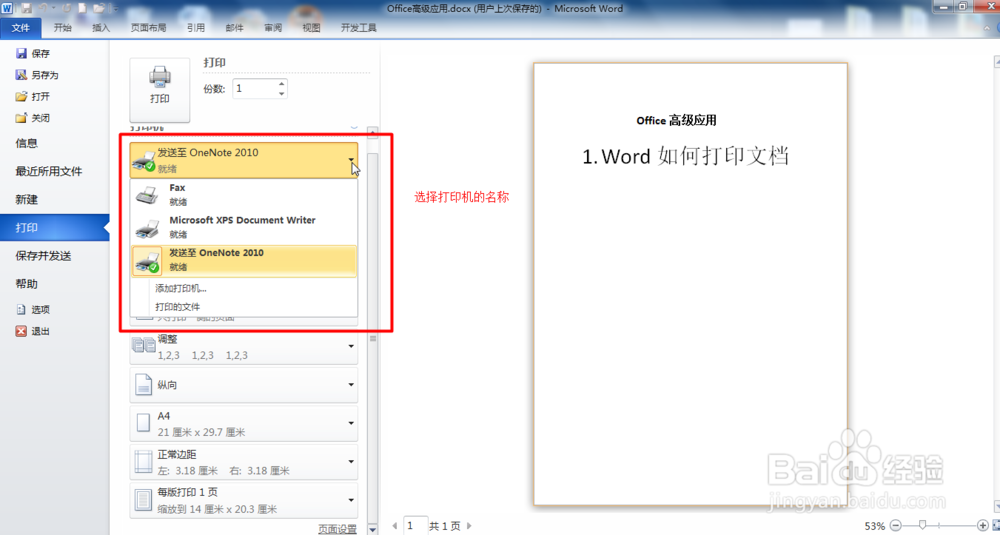Screen dimensions: 1000x535
Task: Click the Undo icon in Quick Access Toolbar
Action: (43, 8)
